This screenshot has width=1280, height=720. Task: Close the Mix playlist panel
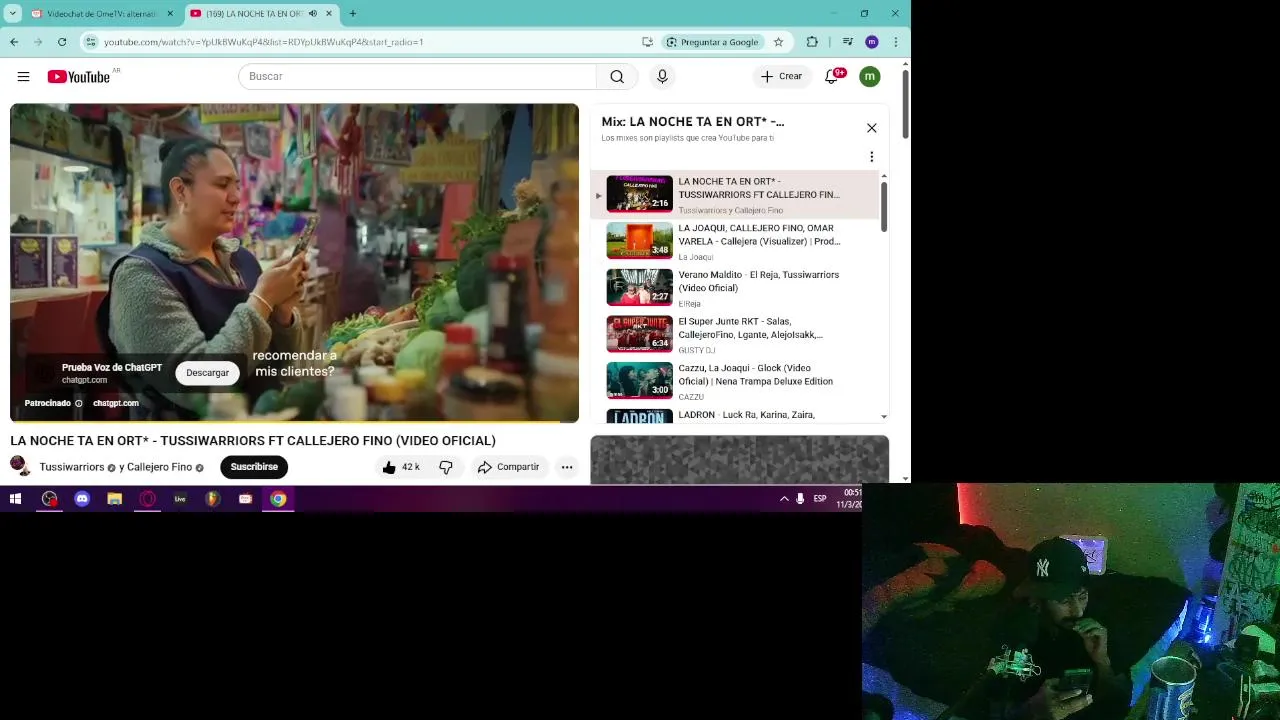pyautogui.click(x=872, y=128)
